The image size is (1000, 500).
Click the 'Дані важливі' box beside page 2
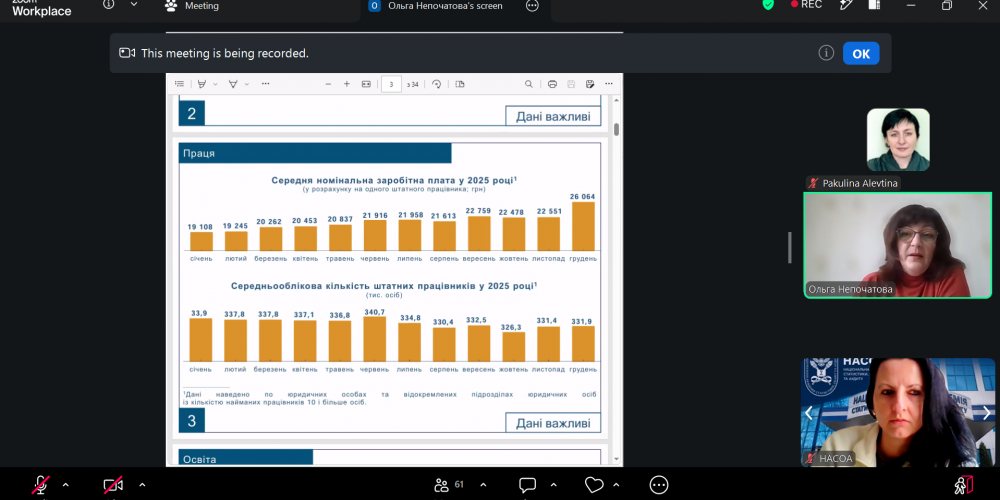click(x=553, y=117)
